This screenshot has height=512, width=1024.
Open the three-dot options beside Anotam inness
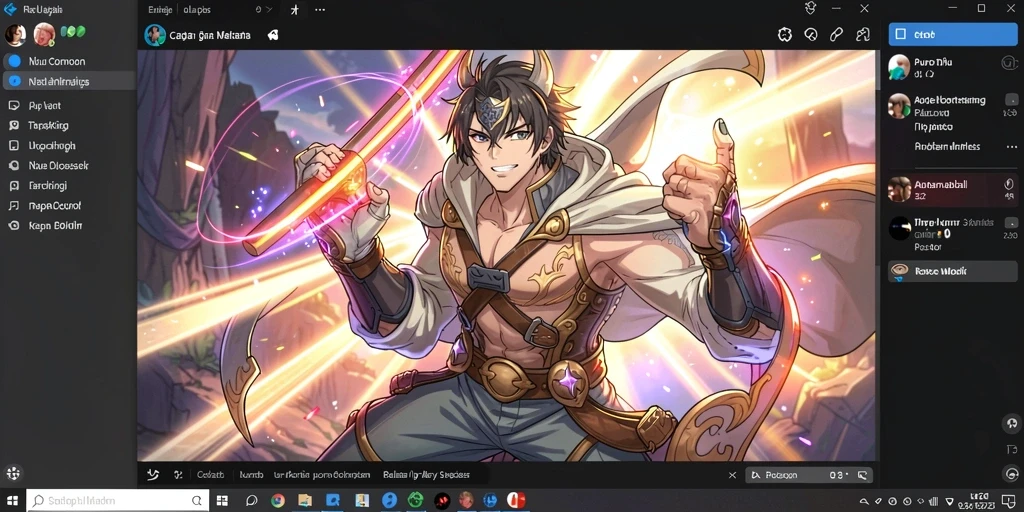click(1012, 147)
